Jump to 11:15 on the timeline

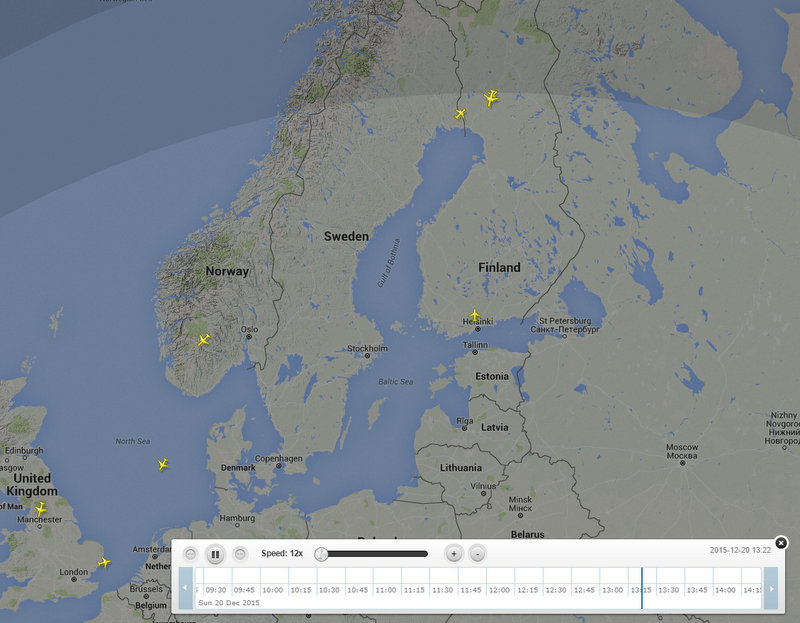point(414,590)
